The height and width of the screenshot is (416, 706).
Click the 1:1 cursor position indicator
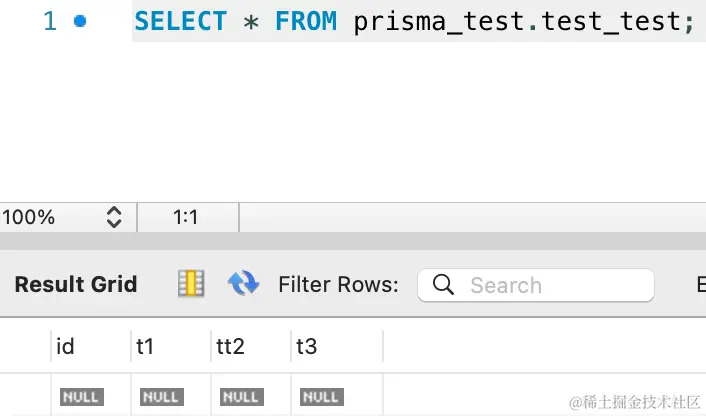(x=186, y=217)
